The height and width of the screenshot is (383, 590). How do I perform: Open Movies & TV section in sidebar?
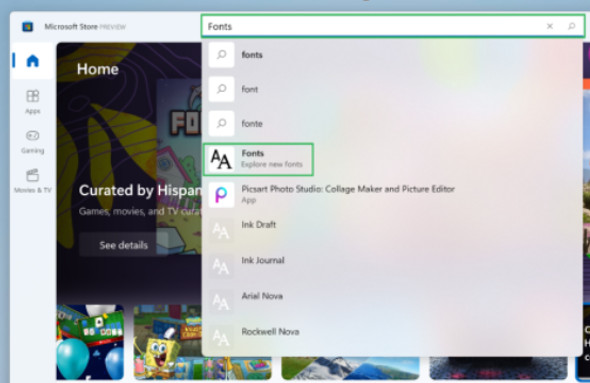click(32, 181)
